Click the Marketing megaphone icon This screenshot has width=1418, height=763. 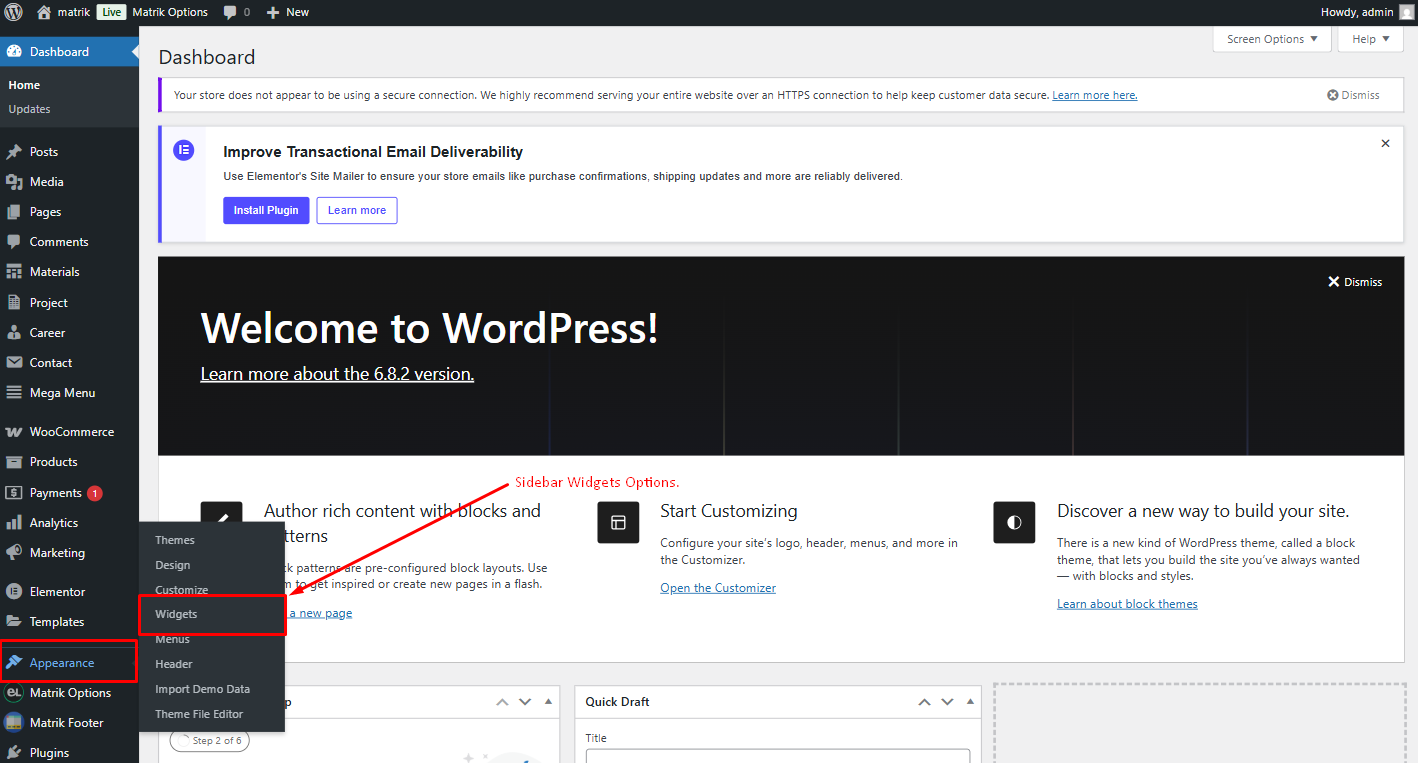pyautogui.click(x=14, y=553)
